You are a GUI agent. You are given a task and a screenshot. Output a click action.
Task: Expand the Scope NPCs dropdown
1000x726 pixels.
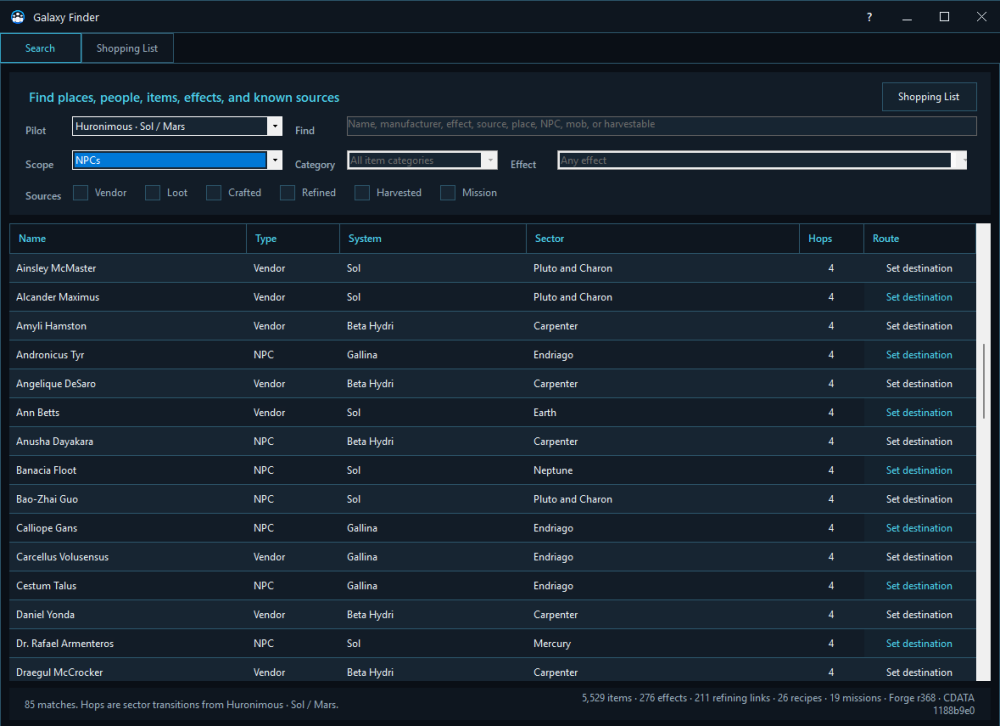point(275,160)
